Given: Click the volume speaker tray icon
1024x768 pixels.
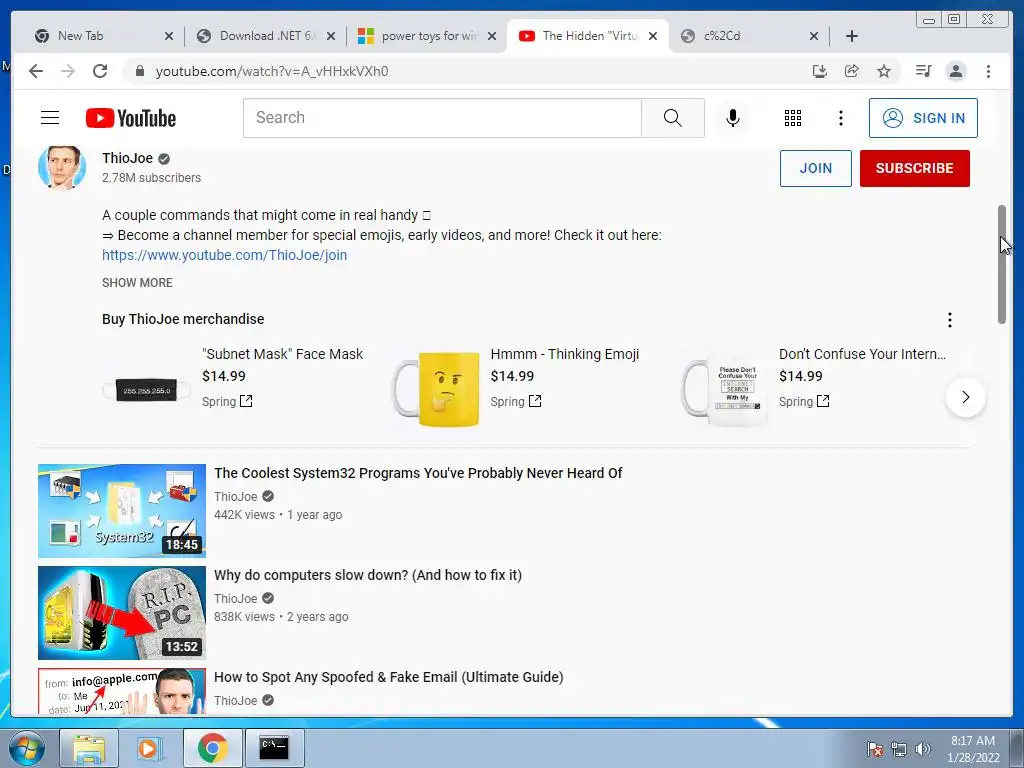Looking at the screenshot, I should pos(922,749).
